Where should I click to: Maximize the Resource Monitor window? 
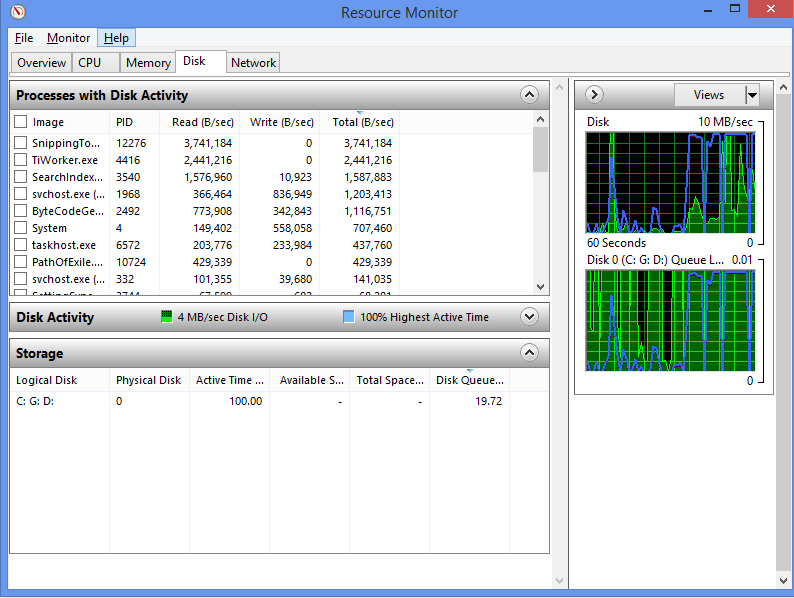(x=734, y=10)
